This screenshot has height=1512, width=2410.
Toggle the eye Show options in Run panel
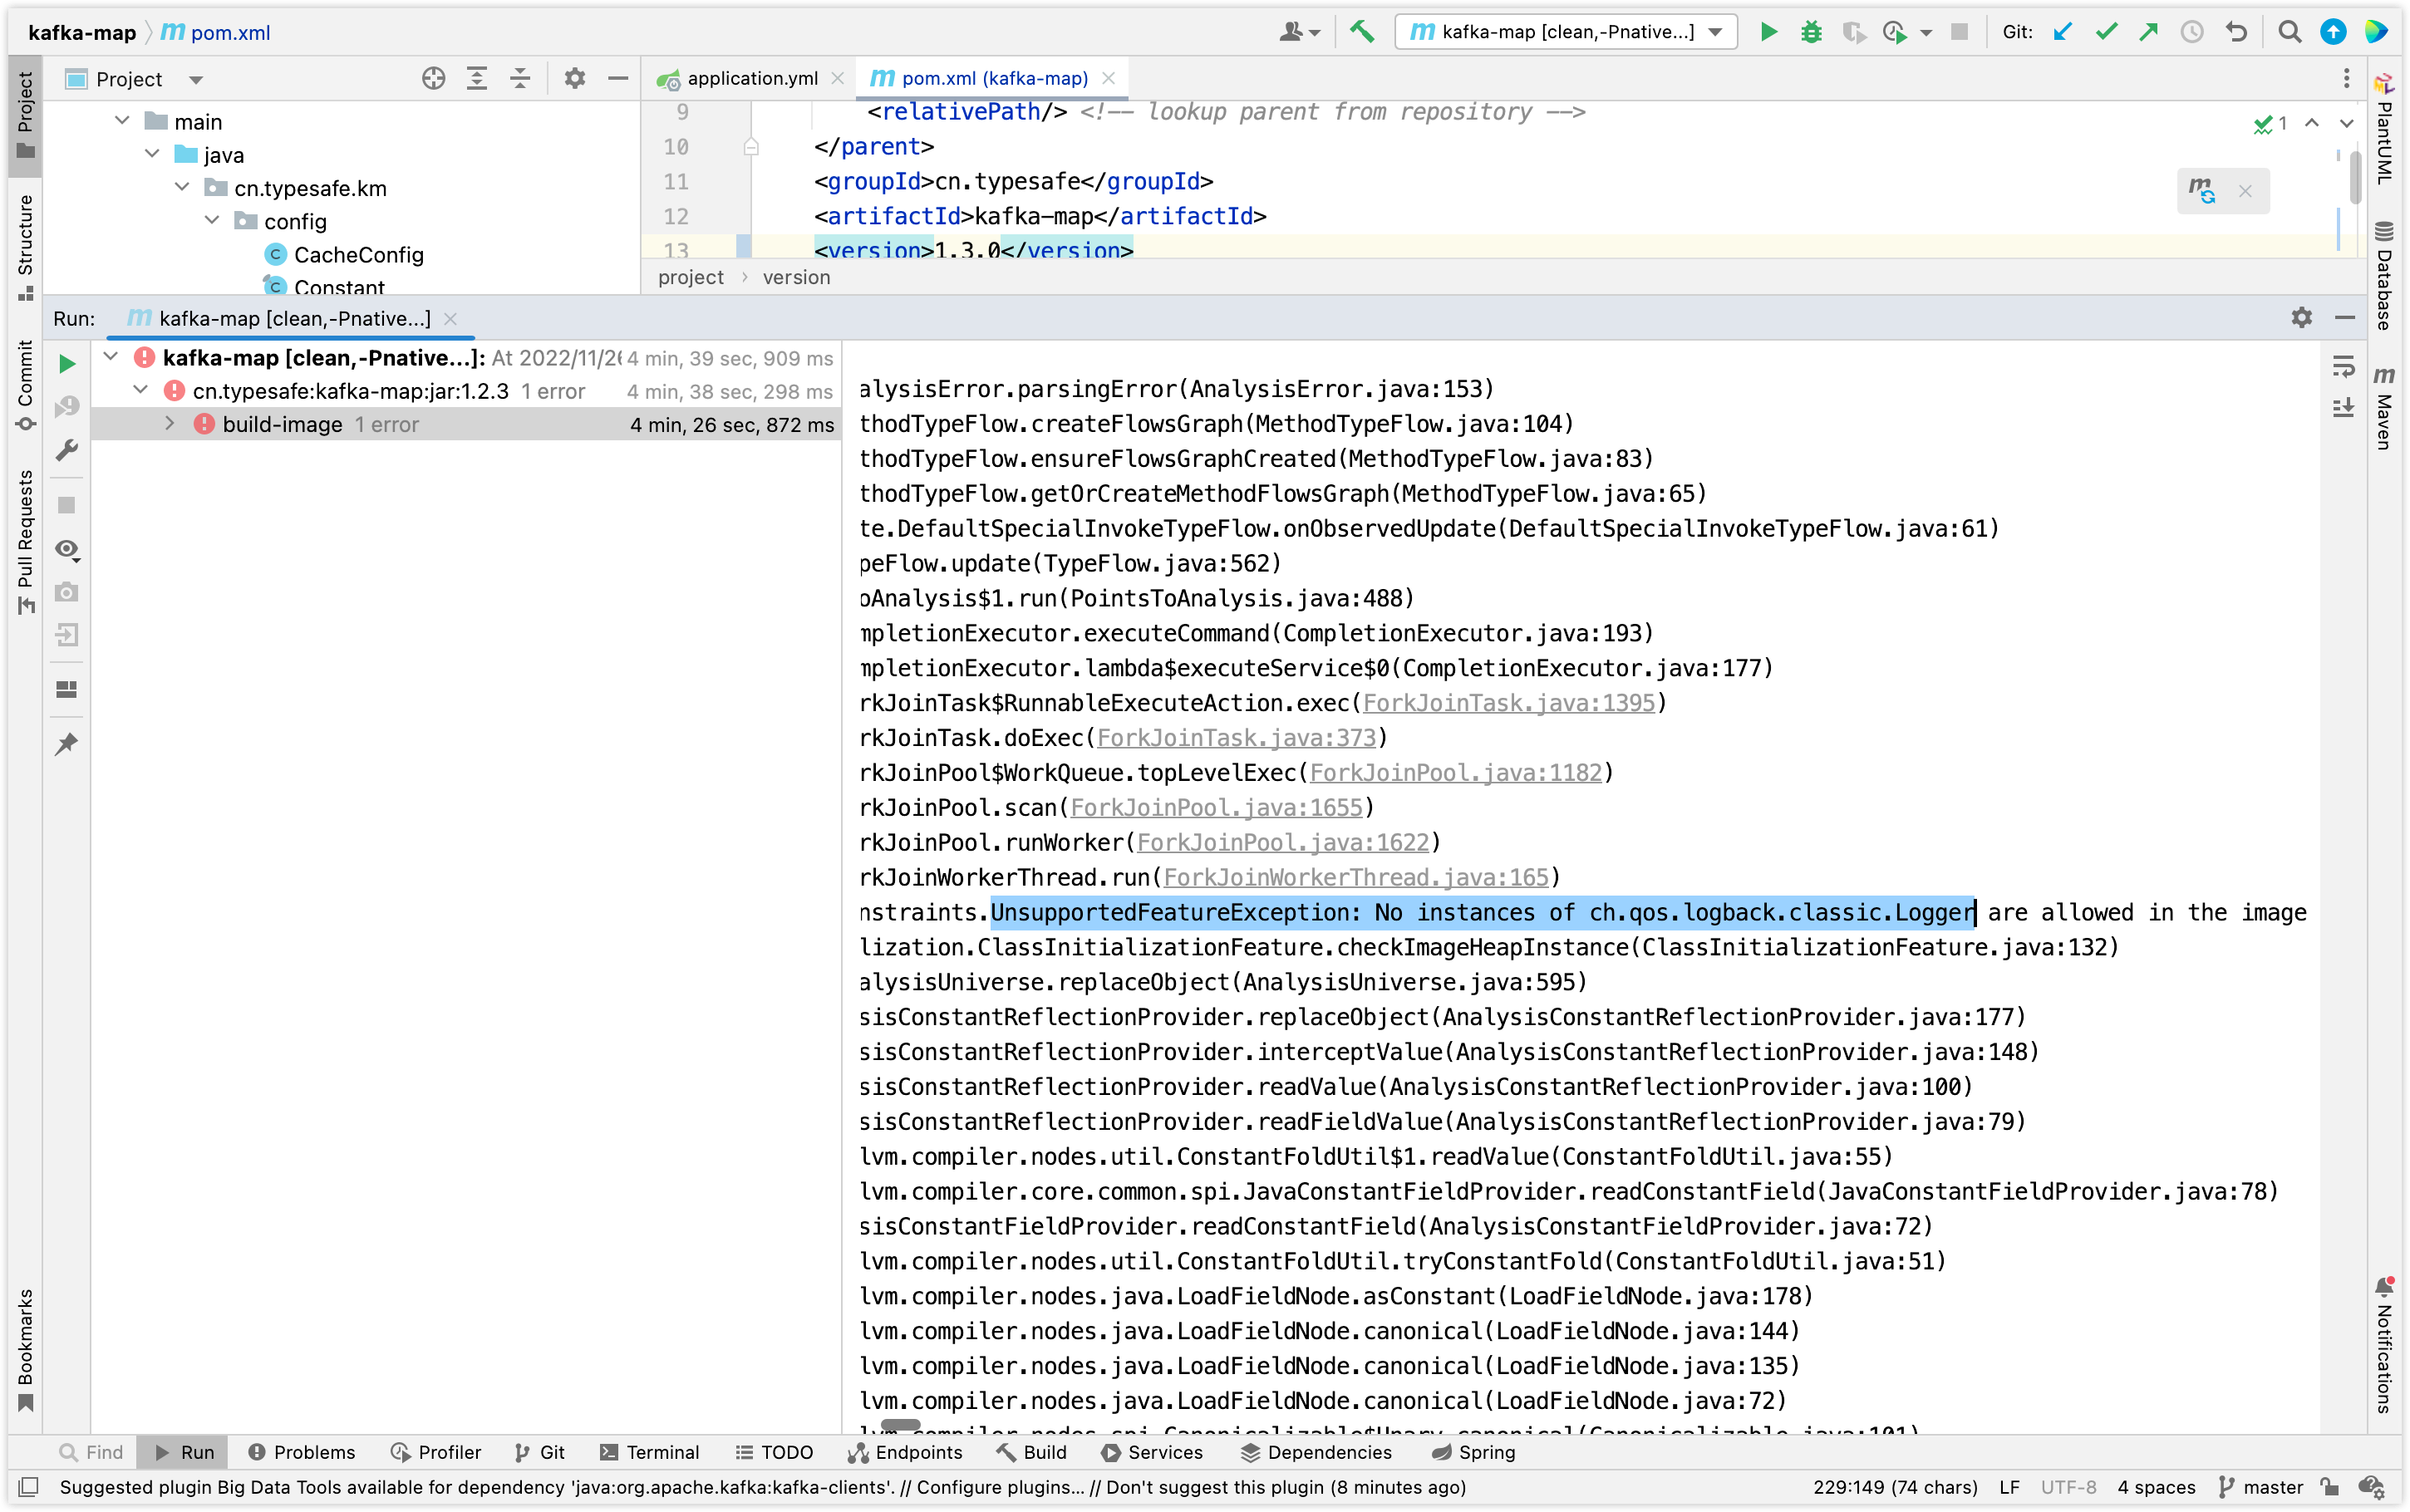pyautogui.click(x=67, y=549)
